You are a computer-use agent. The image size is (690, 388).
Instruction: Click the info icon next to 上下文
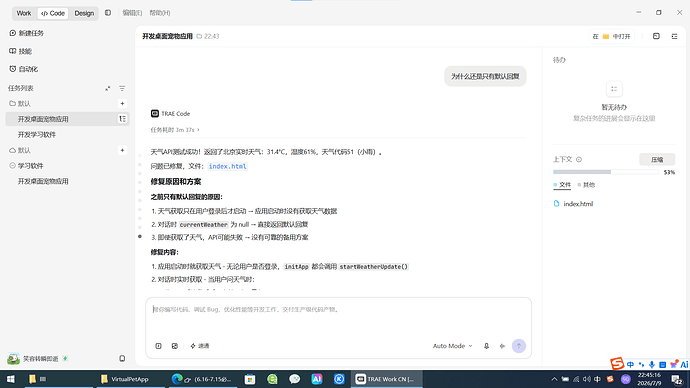point(579,160)
